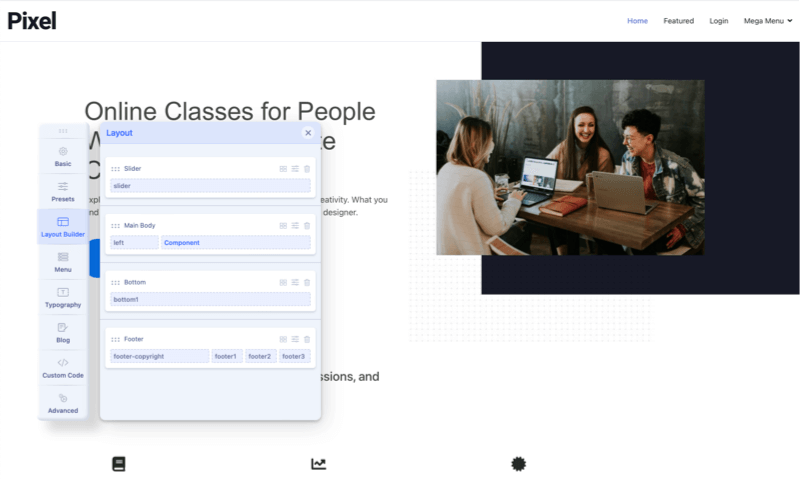Click the 'Online Classes for People' heading

point(230,111)
